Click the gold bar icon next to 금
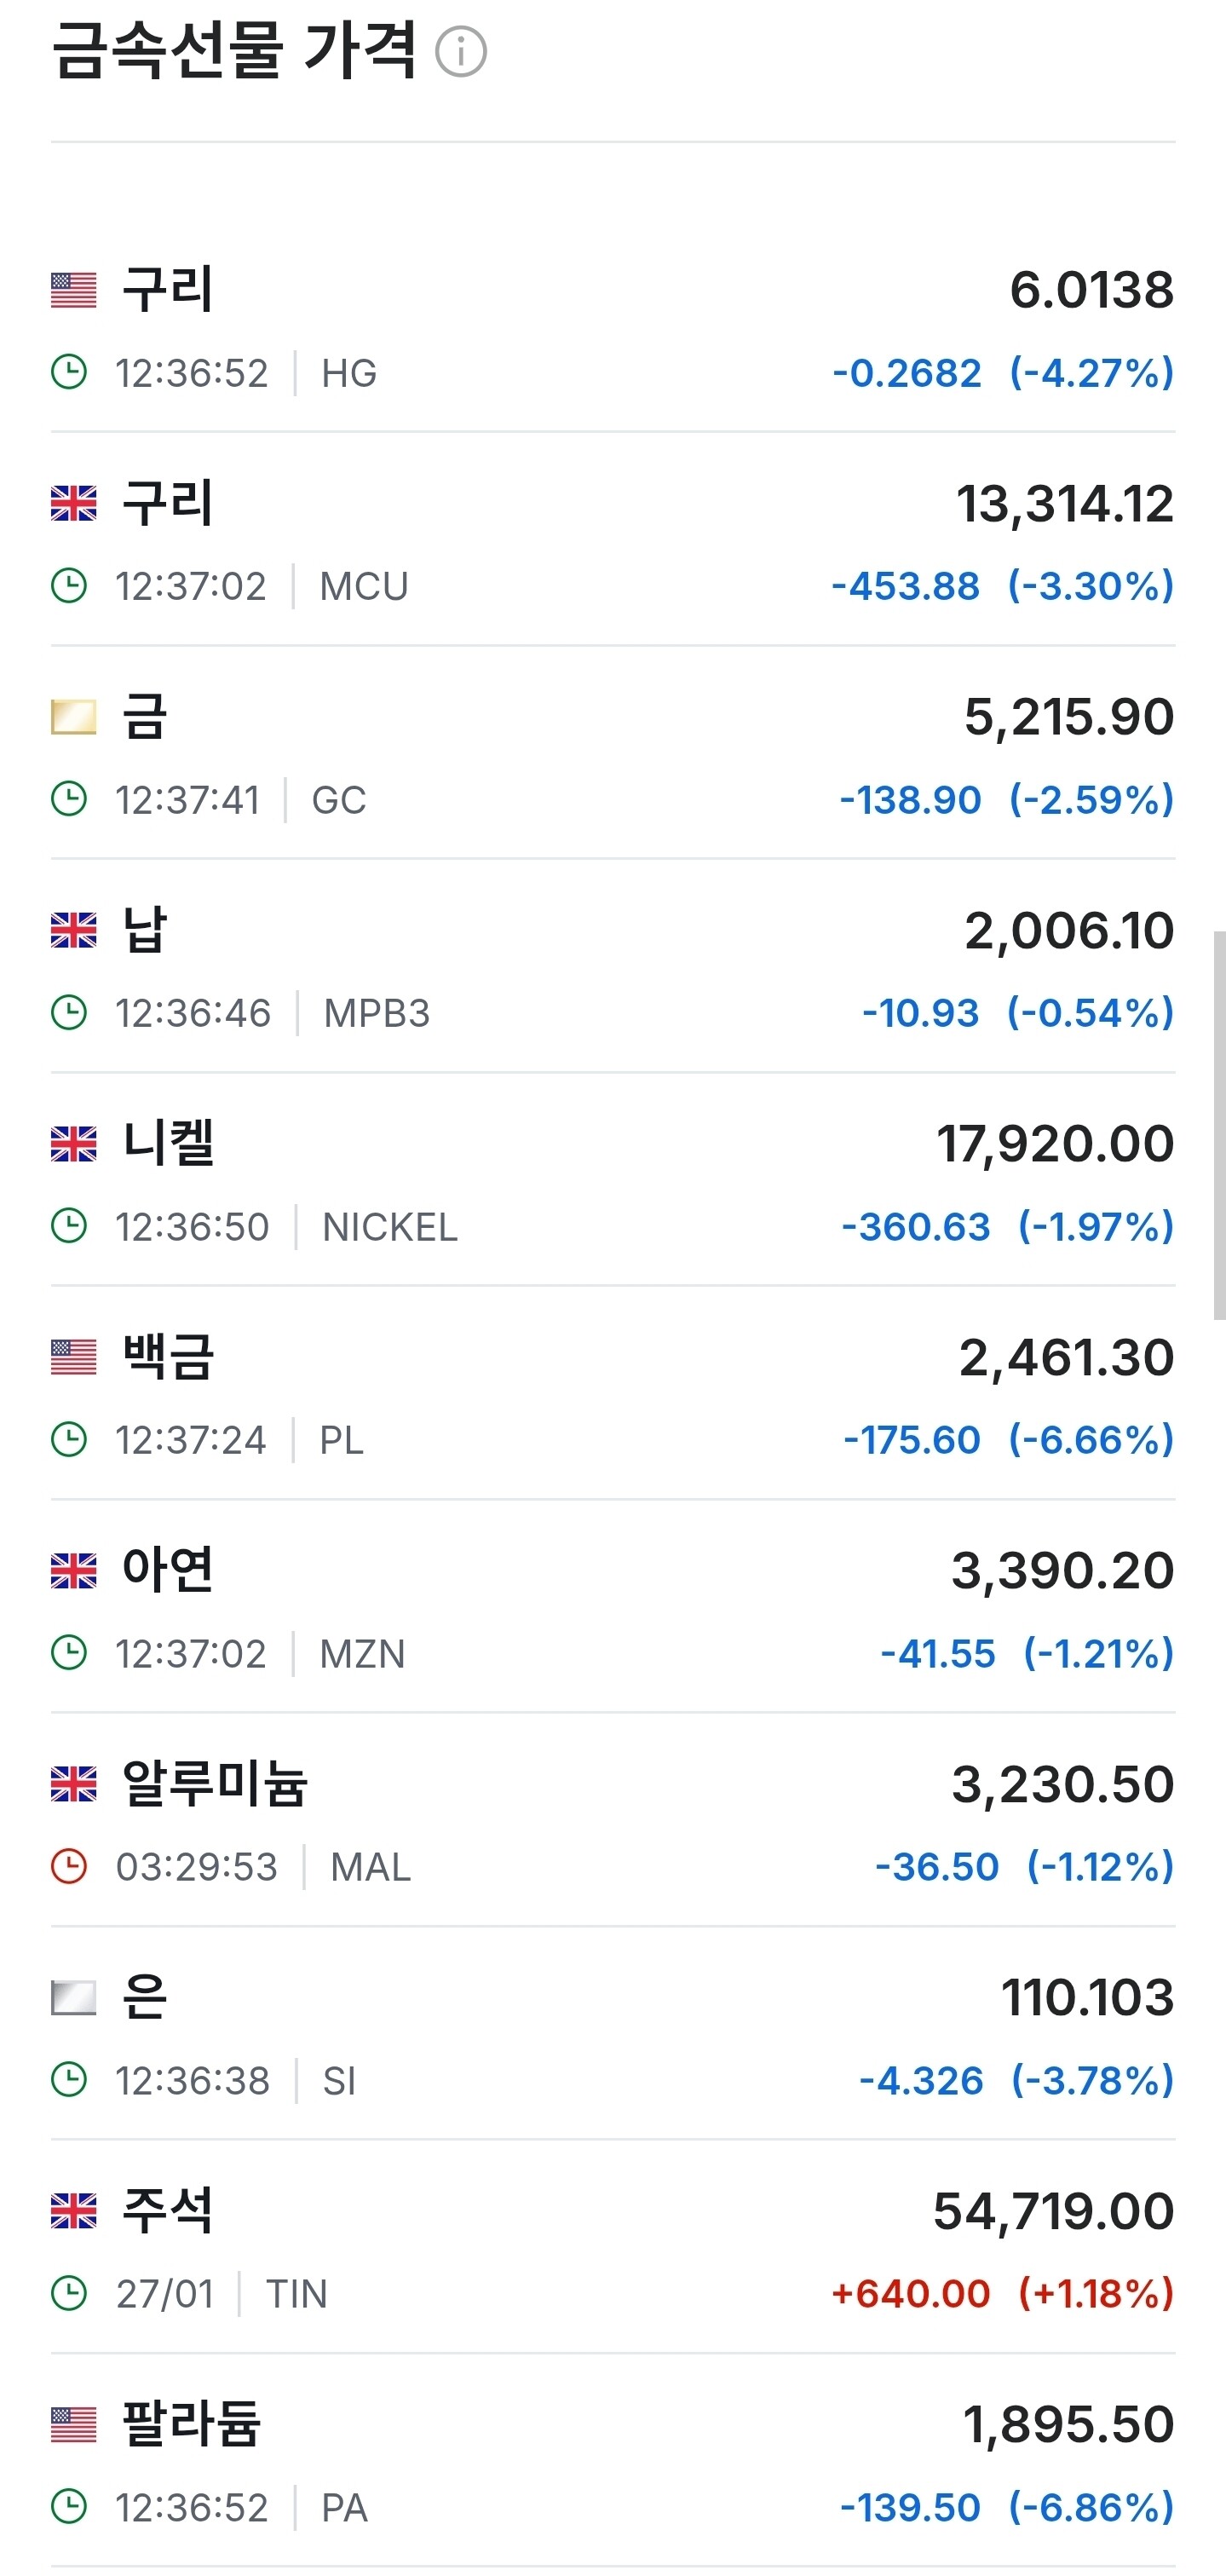The width and height of the screenshot is (1226, 2576). click(74, 717)
